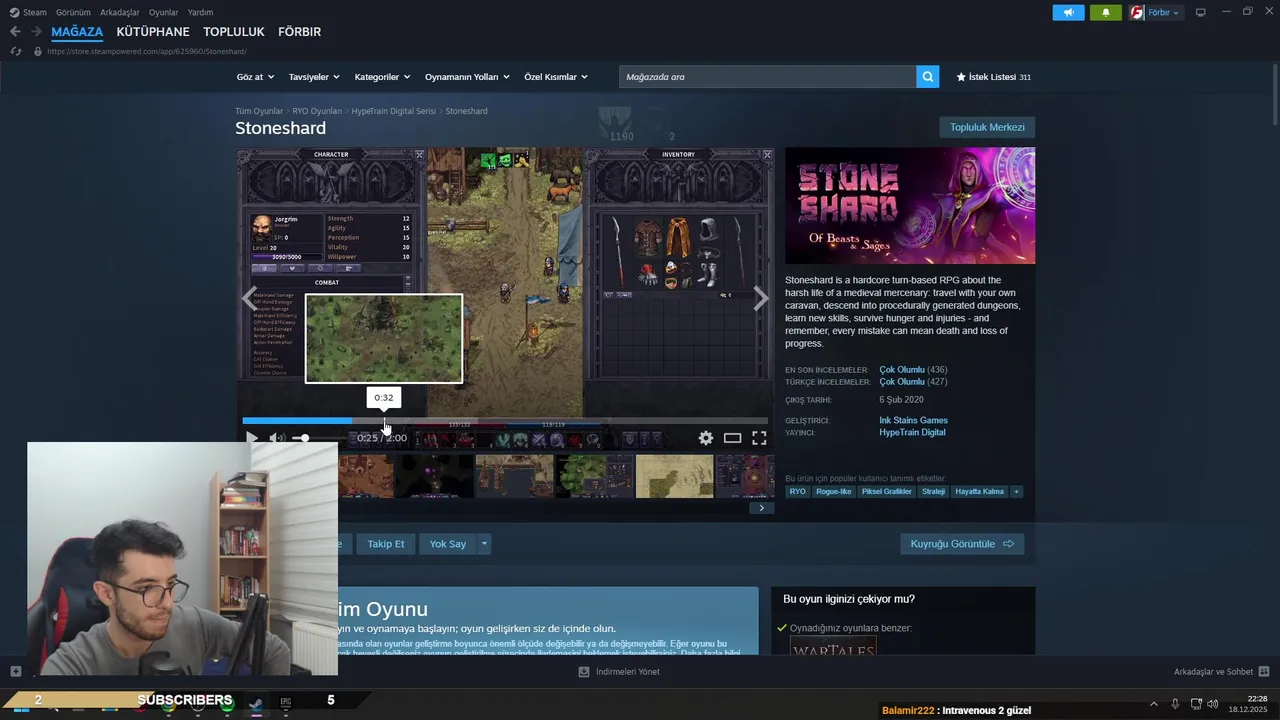Open the announcements megaphone button

pyautogui.click(x=1068, y=13)
